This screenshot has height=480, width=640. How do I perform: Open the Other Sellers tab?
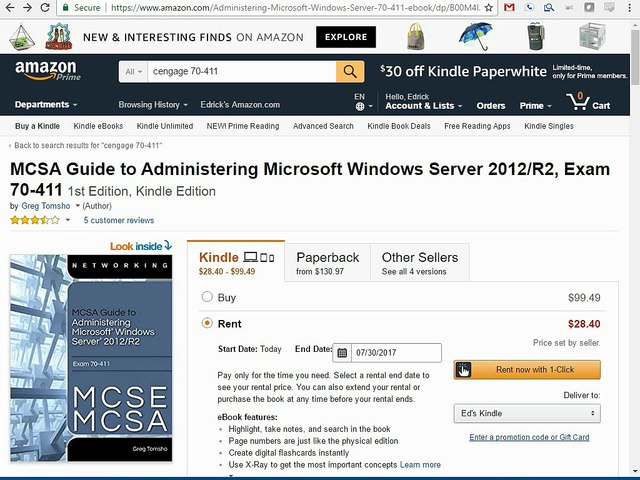[x=420, y=263]
